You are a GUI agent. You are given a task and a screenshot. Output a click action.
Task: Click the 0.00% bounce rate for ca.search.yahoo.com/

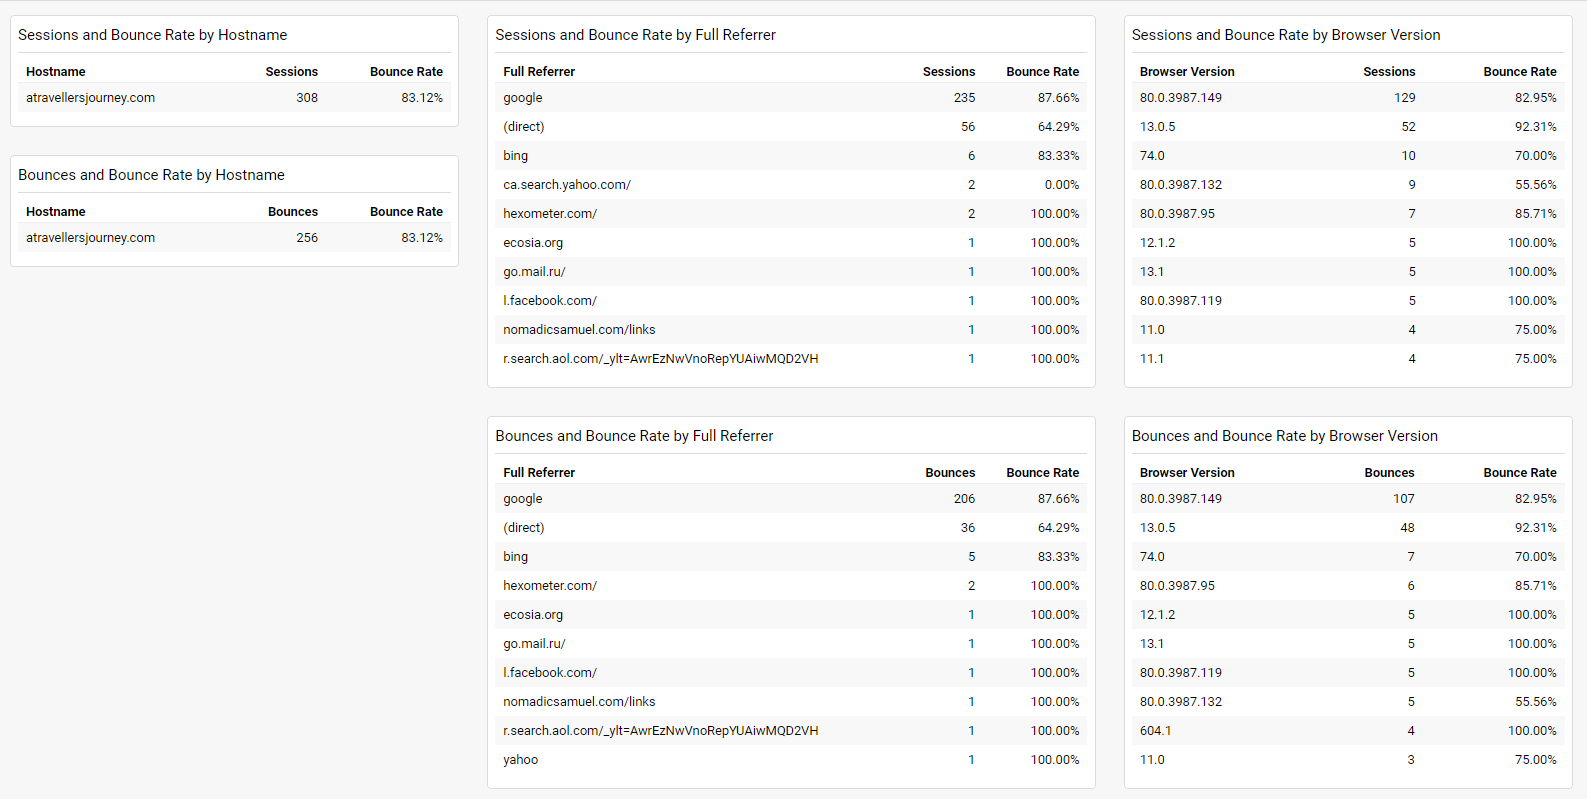pos(1062,185)
